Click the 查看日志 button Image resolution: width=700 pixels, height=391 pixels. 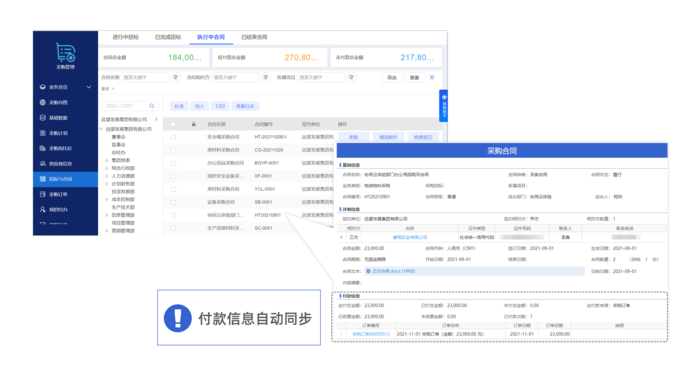245,106
